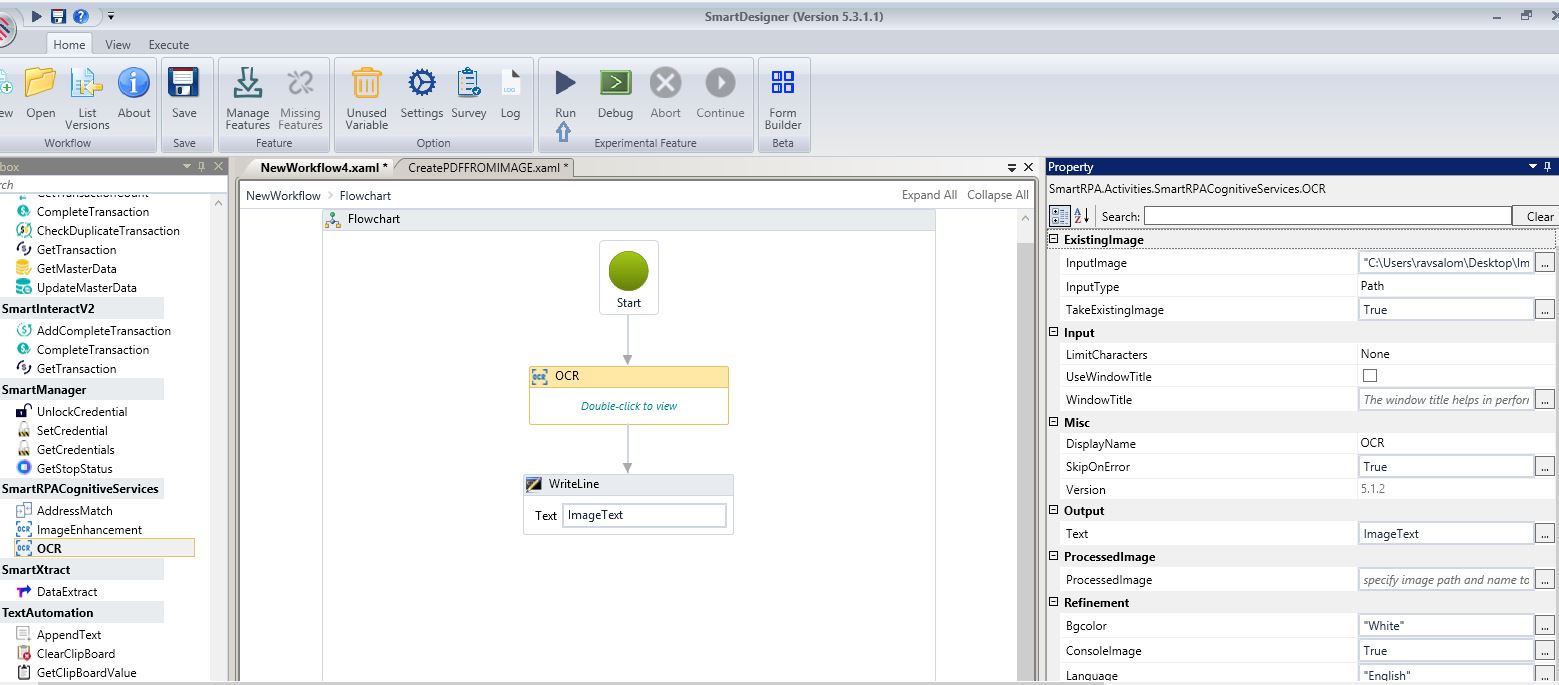Screen dimensions: 1559x685
Task: Click the ImageText field in WriteLine
Action: [644, 516]
